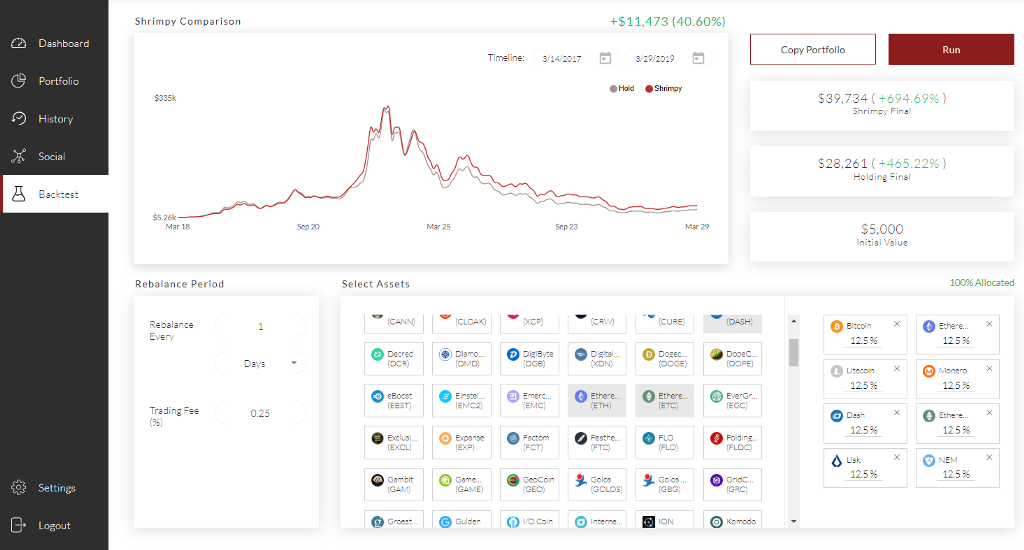Select the FoldingCoin (FLDC) asset

[x=733, y=442]
